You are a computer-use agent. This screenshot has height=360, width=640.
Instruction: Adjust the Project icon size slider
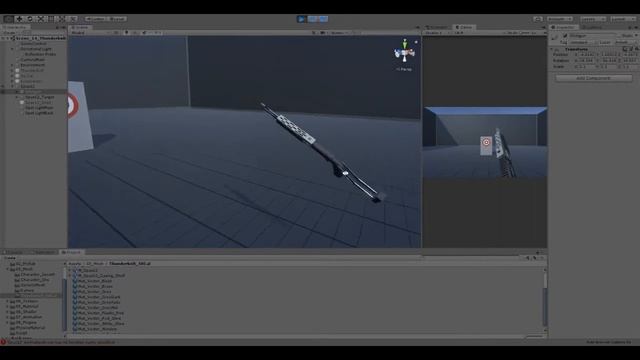[x=535, y=336]
